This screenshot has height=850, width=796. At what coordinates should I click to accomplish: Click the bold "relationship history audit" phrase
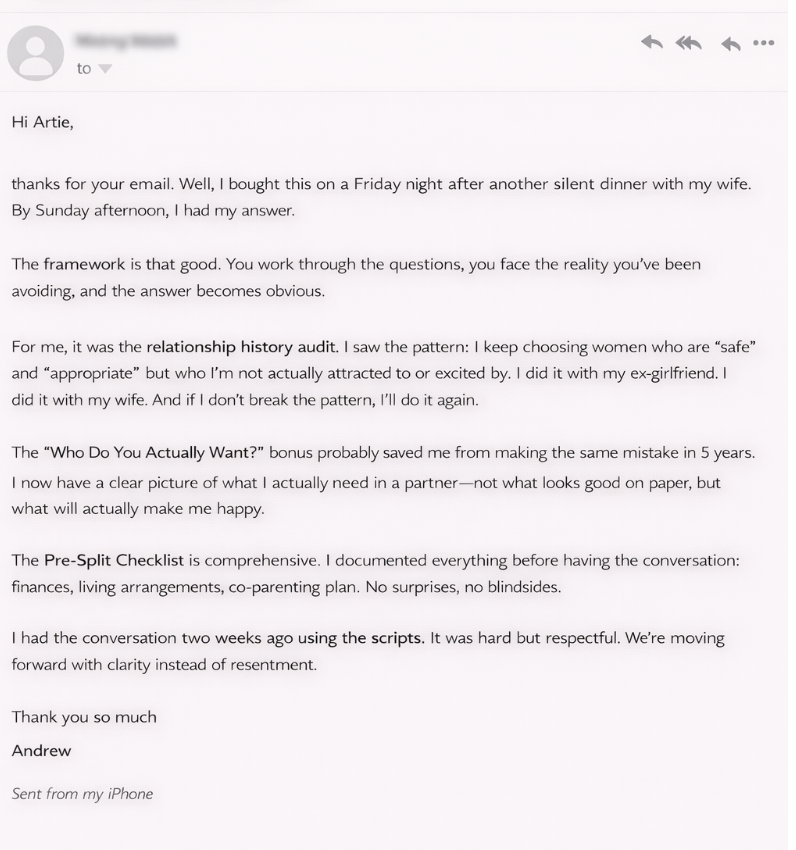[241, 348]
